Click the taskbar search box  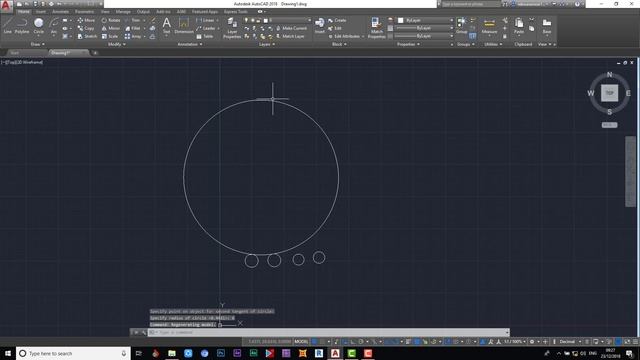tap(73, 353)
